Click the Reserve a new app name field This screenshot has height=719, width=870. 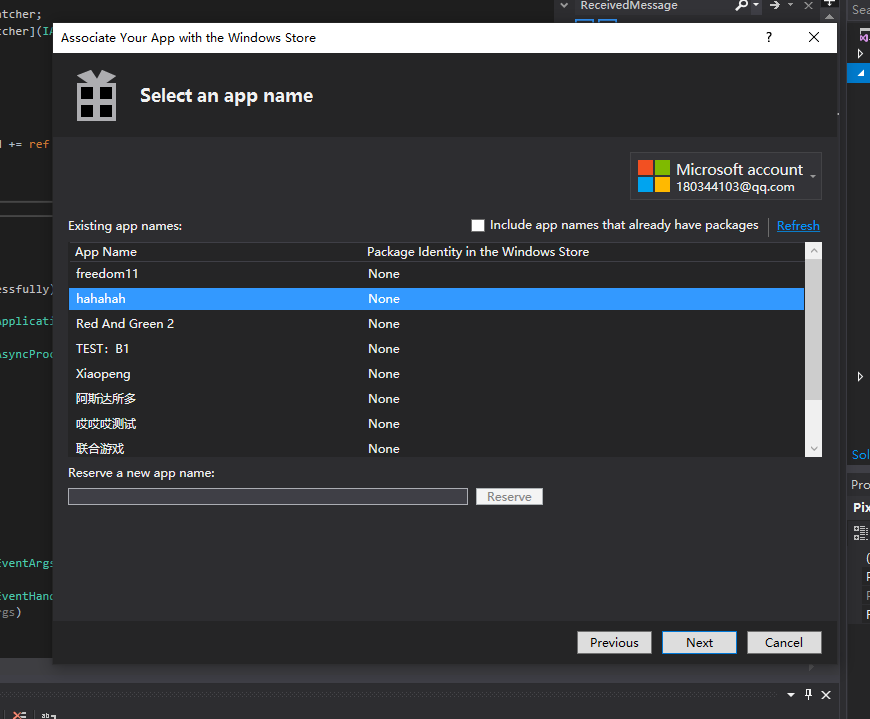coord(267,496)
